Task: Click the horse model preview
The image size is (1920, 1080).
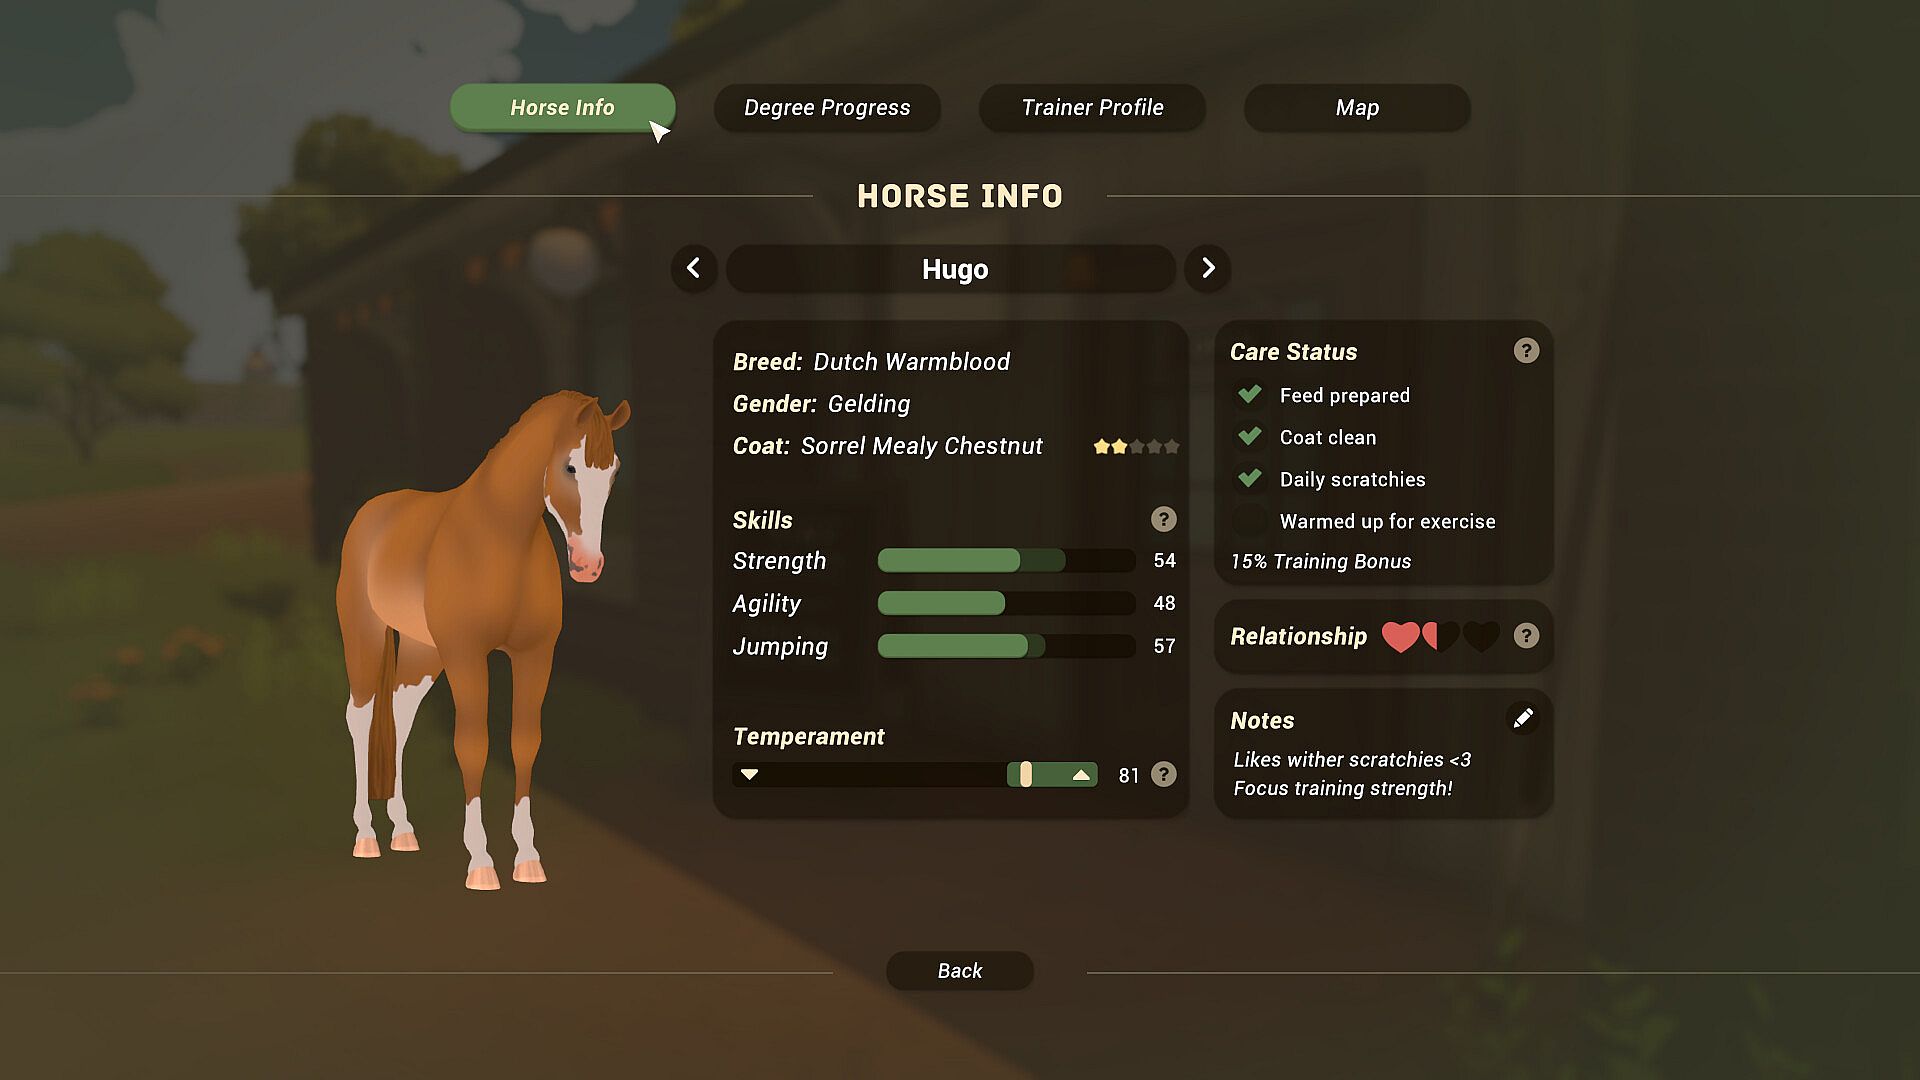Action: coord(480,640)
